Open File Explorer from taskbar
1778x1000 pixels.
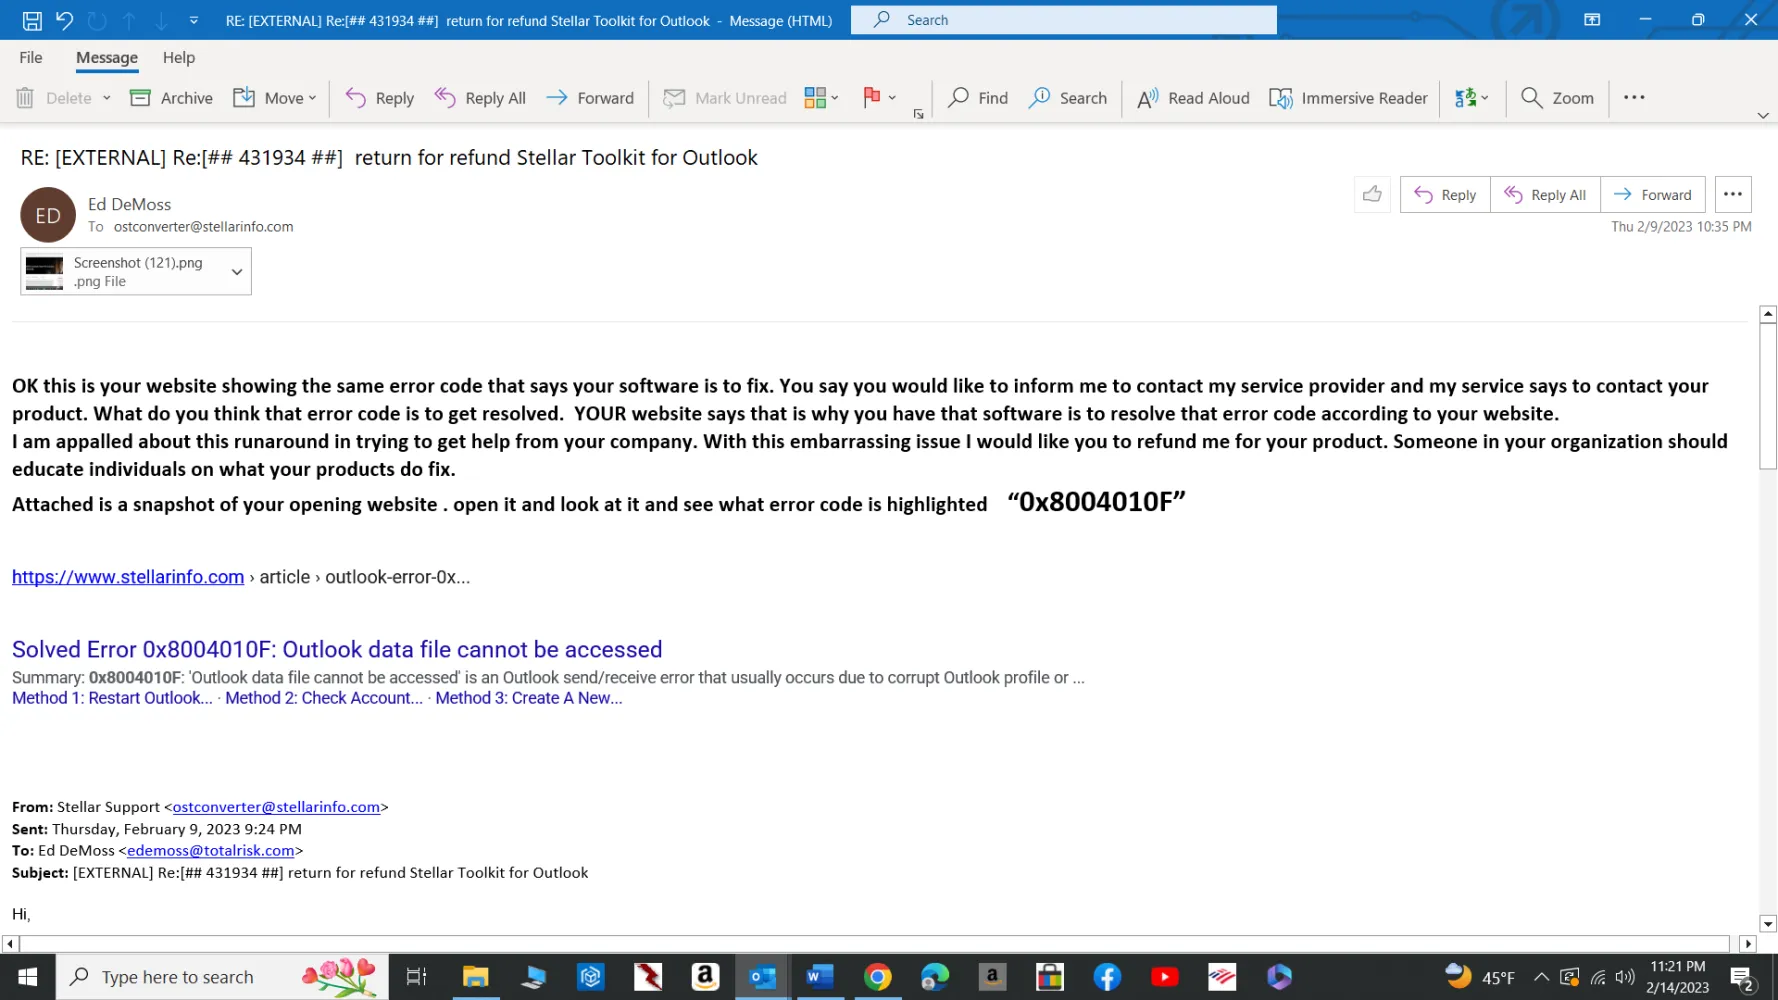pyautogui.click(x=475, y=977)
